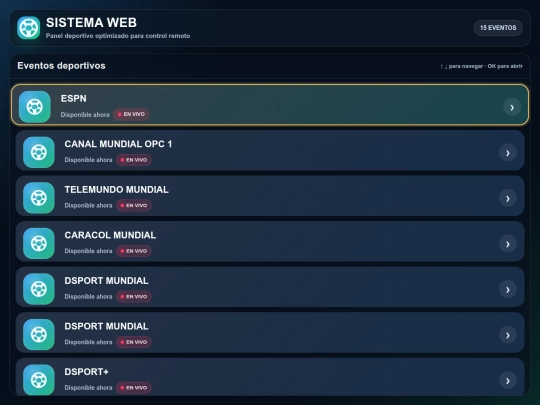Viewport: 540px width, 405px height.
Task: Click 'Disponible ahora' under TELEMUNDO MUNDIAL
Action: (89, 206)
